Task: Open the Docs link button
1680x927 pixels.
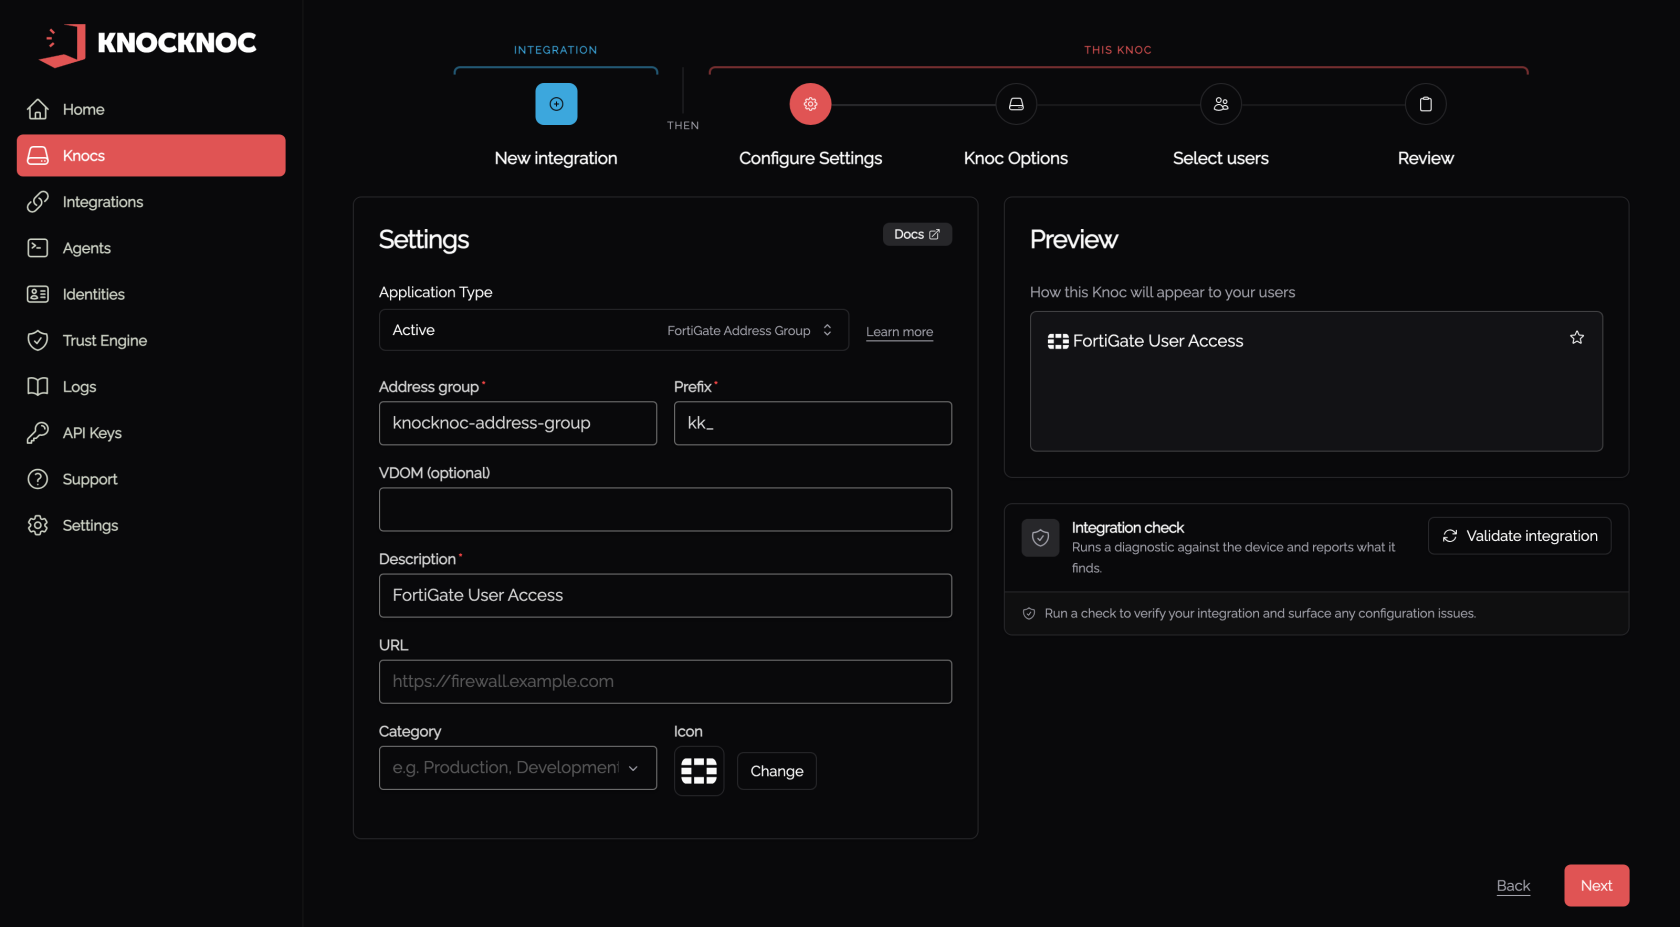Action: click(x=917, y=234)
